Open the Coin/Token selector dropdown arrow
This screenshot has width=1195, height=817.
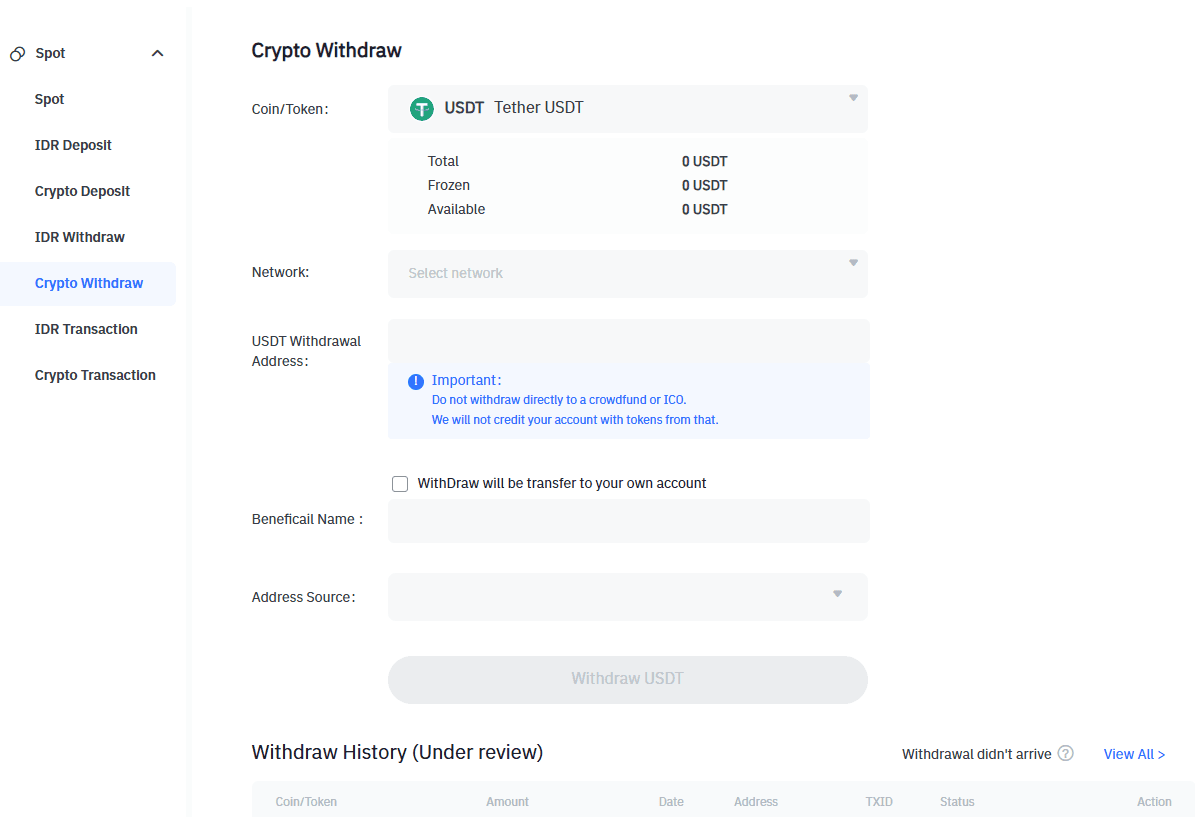[852, 97]
